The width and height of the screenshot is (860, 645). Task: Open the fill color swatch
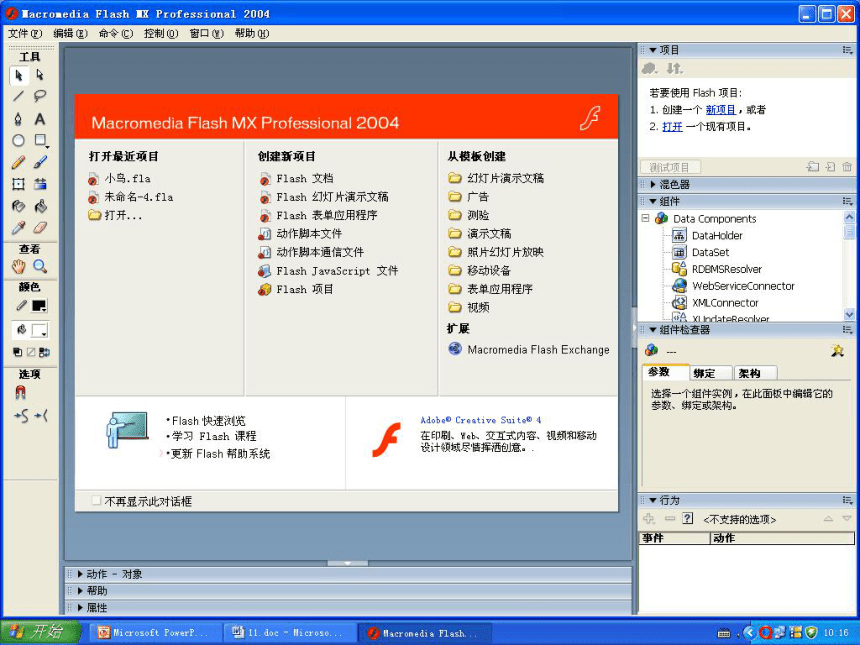(39, 330)
